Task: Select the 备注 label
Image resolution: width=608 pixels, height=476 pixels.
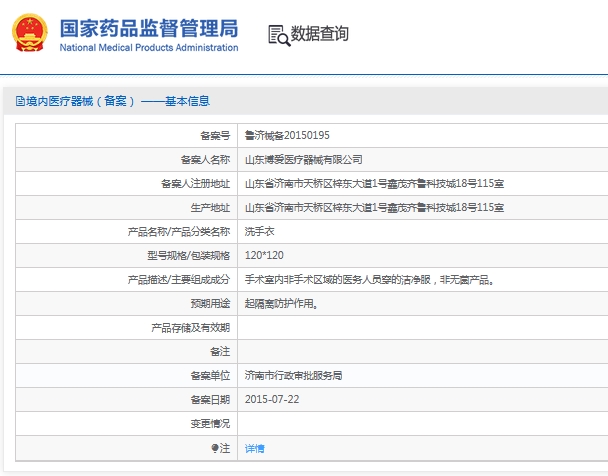Action: point(220,352)
